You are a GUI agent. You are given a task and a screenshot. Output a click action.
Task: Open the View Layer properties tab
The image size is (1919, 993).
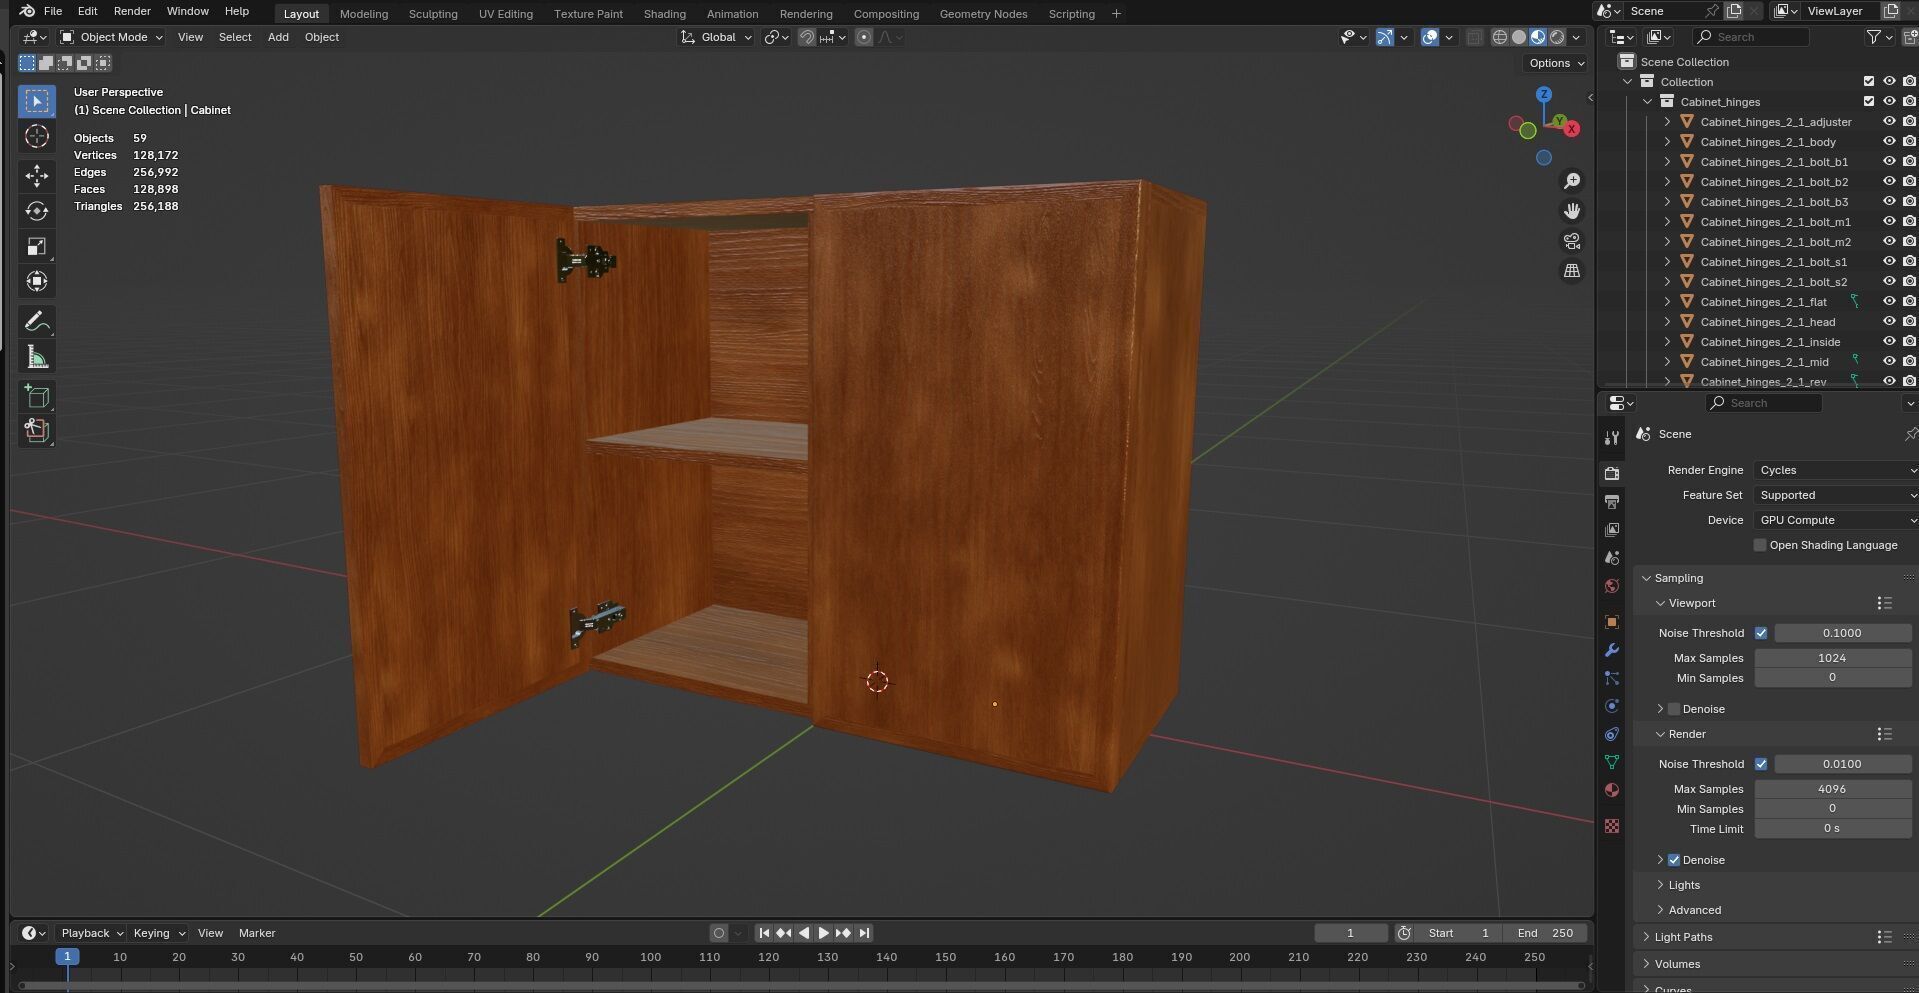coord(1612,530)
